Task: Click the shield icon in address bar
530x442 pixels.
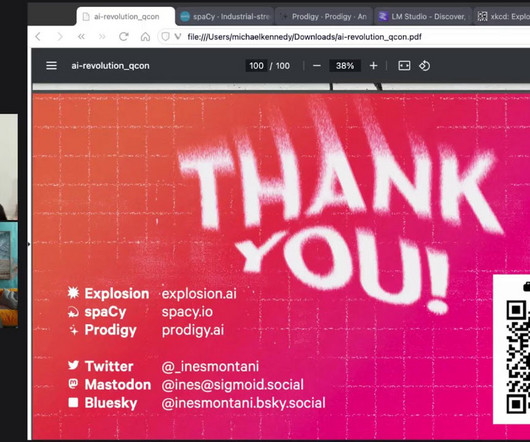Action: tap(165, 36)
